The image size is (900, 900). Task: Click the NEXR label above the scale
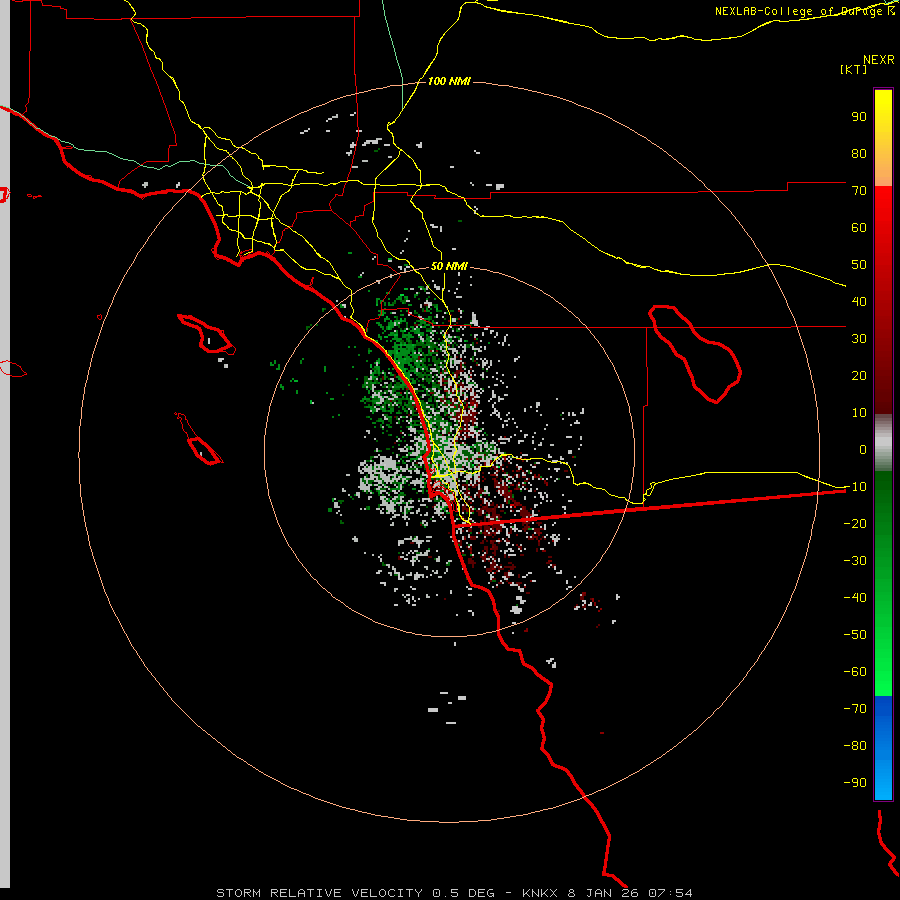[879, 60]
